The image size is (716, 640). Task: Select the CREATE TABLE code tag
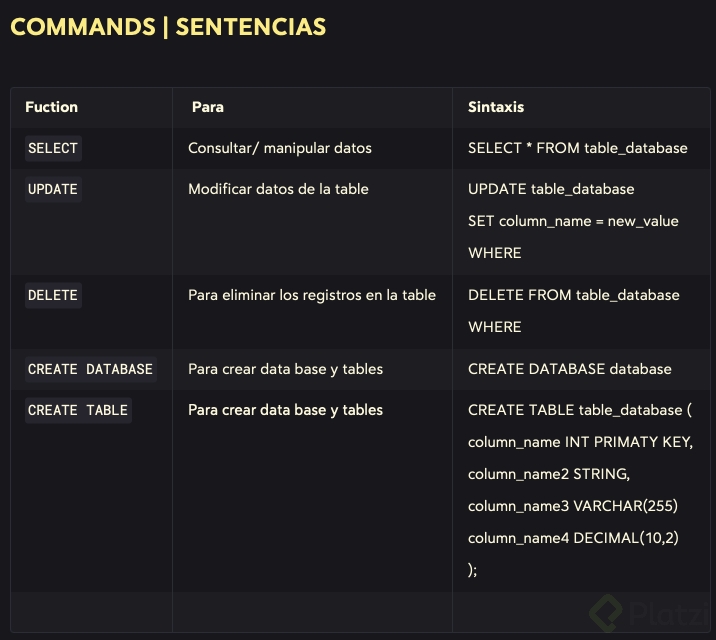(78, 410)
